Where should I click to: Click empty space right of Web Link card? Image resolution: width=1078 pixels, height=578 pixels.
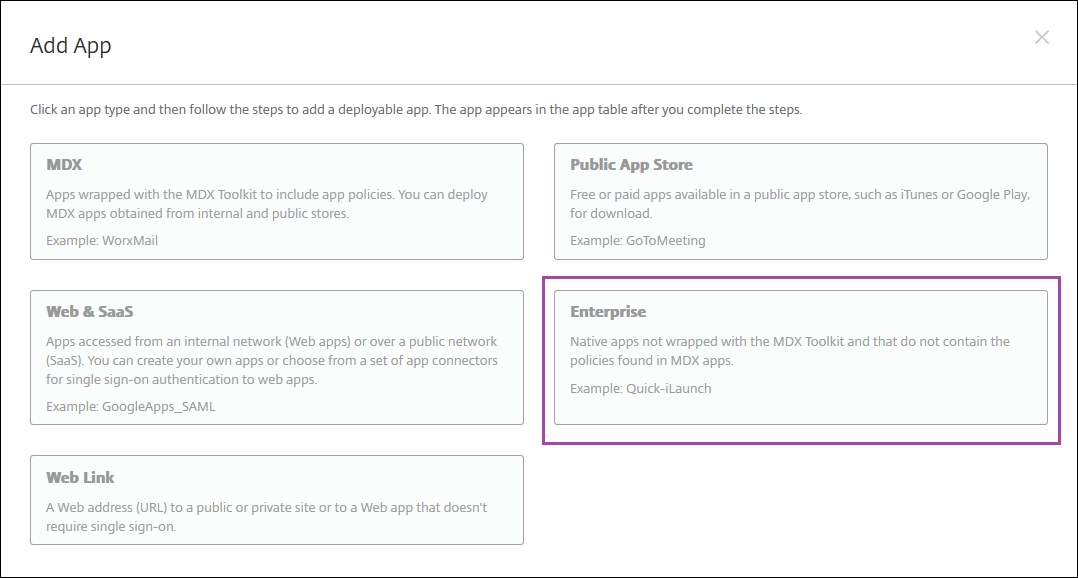[x=790, y=500]
